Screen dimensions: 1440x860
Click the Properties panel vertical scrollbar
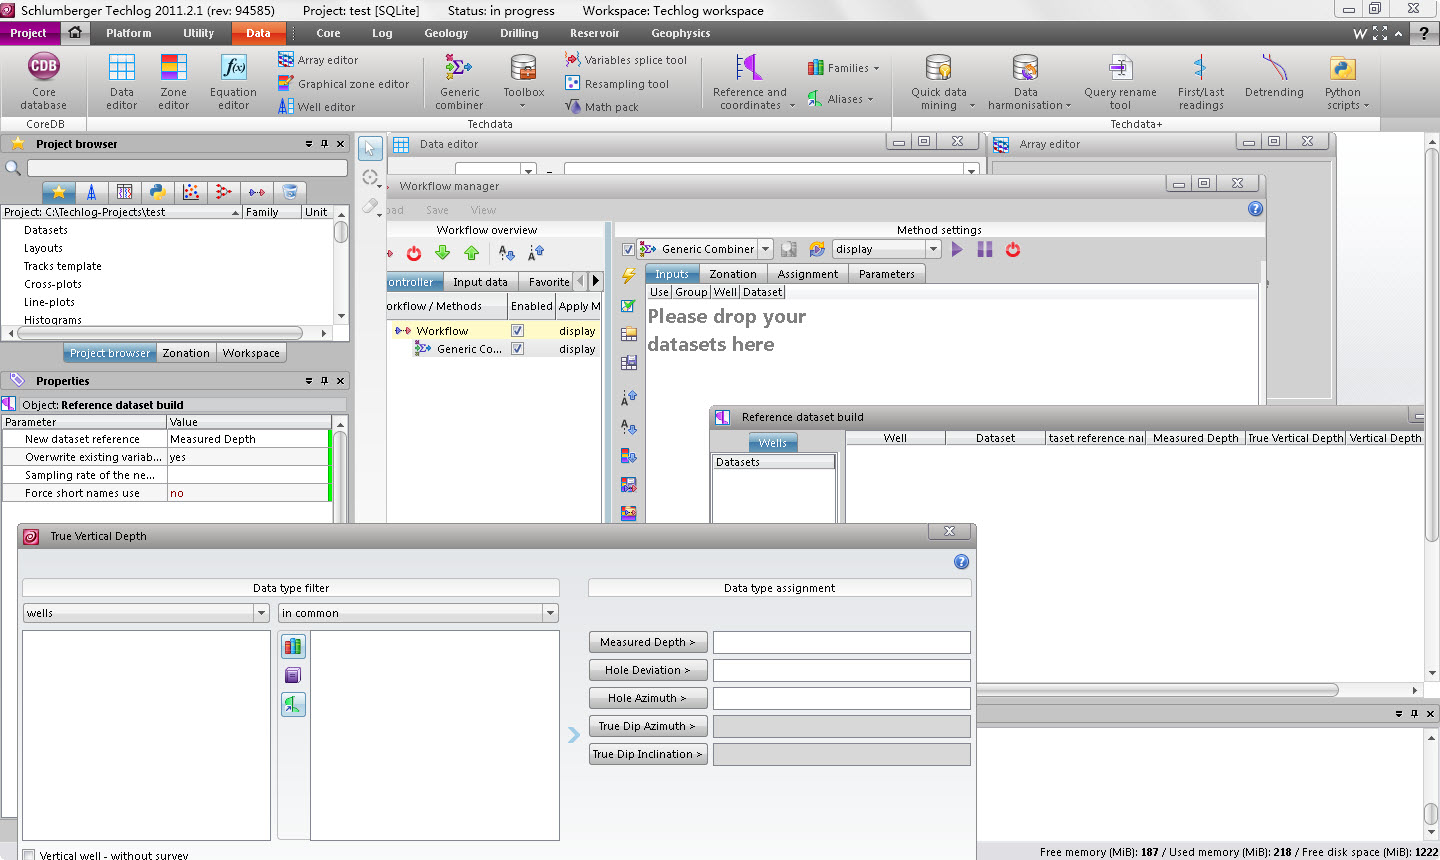pos(341,470)
